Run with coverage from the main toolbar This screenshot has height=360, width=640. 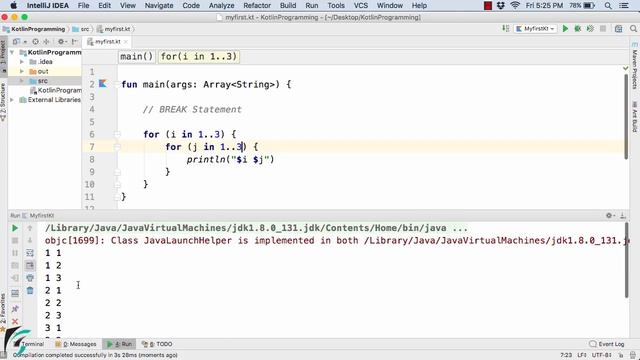(x=590, y=29)
